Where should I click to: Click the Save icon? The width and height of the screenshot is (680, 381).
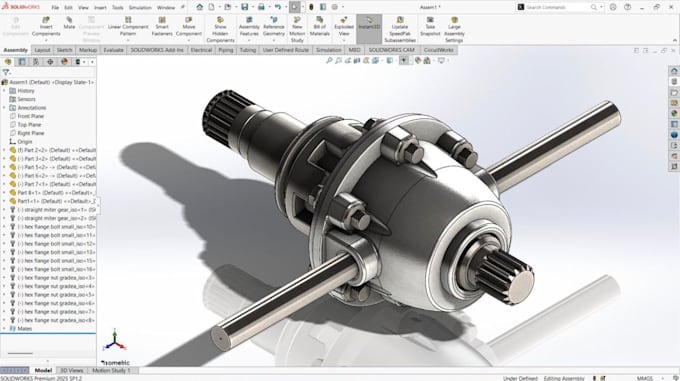[x=245, y=7]
